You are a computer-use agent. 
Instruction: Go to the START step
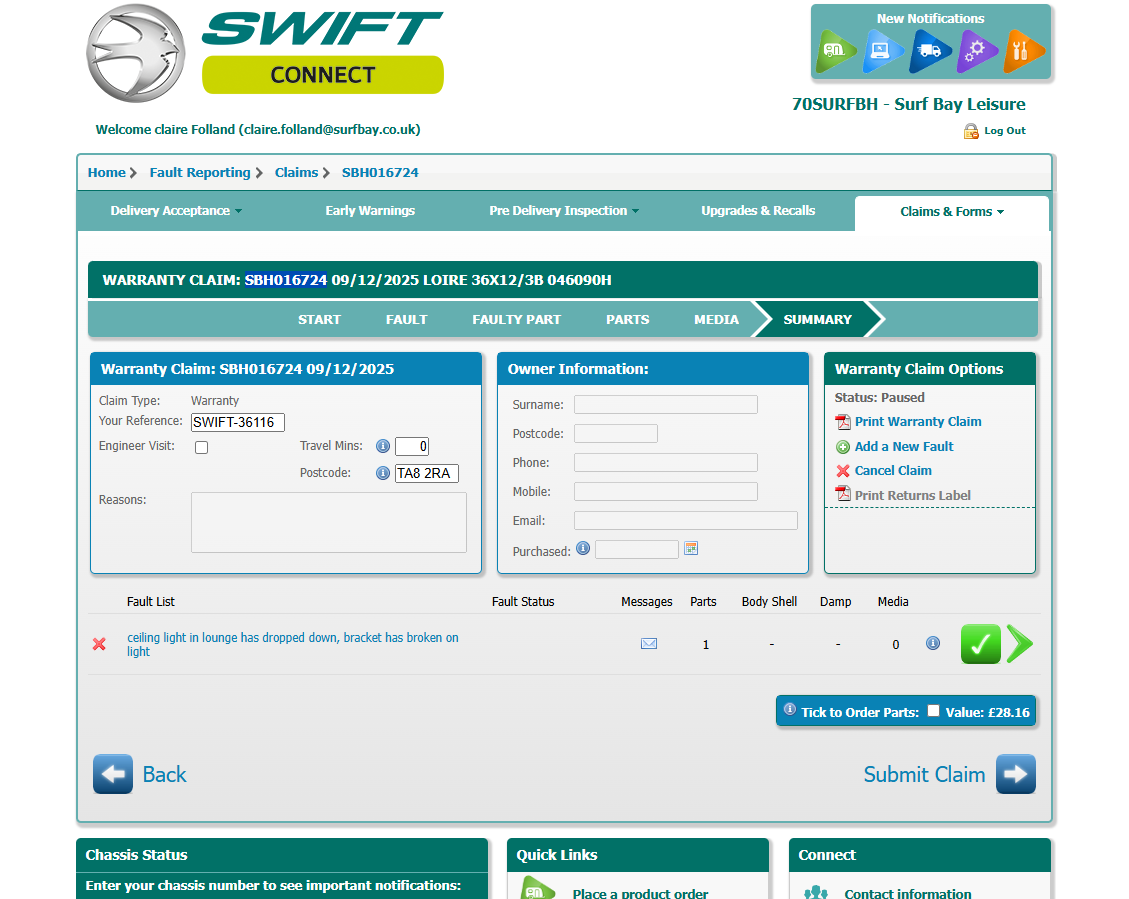tap(320, 320)
